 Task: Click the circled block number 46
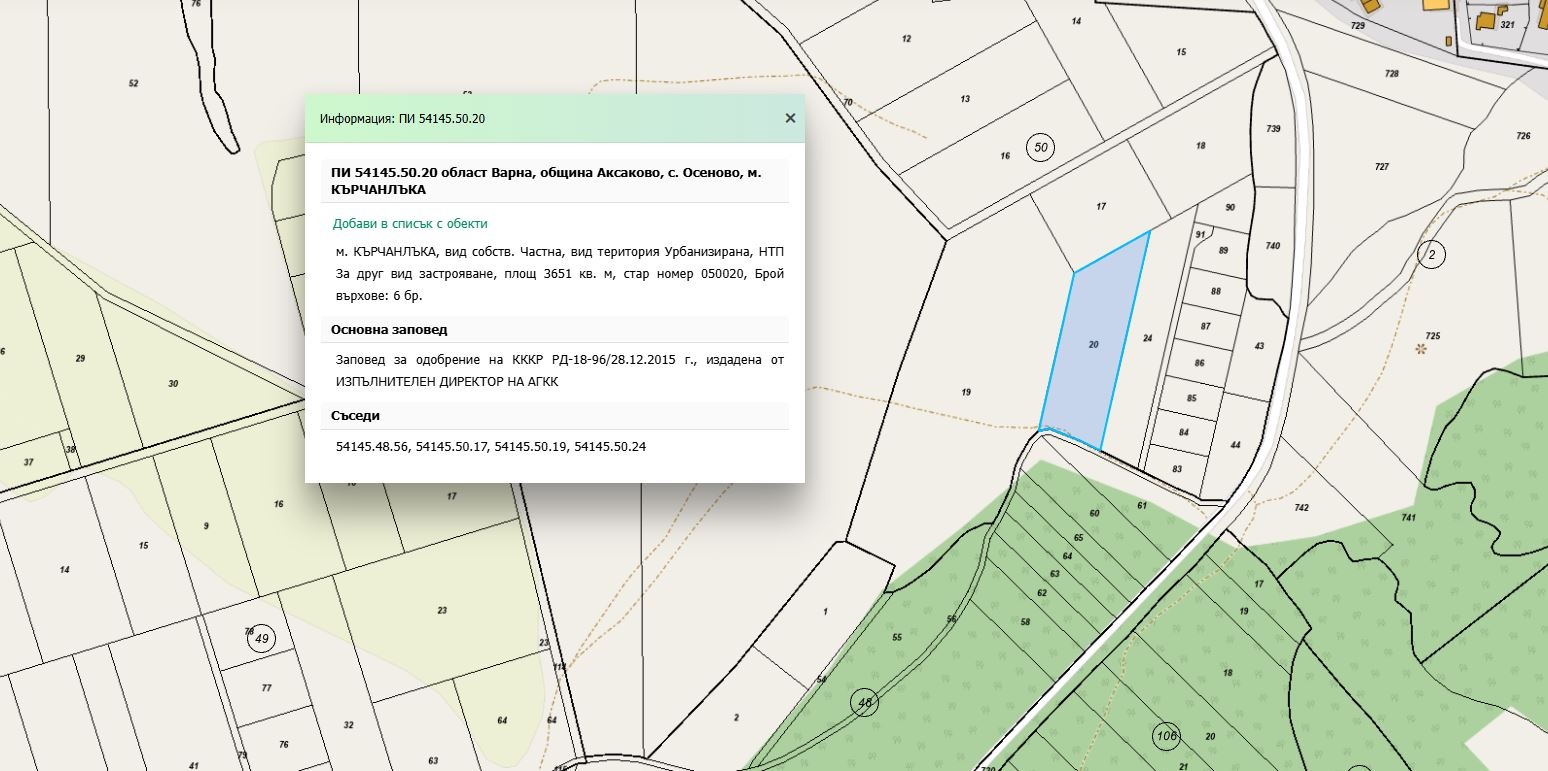tap(865, 703)
